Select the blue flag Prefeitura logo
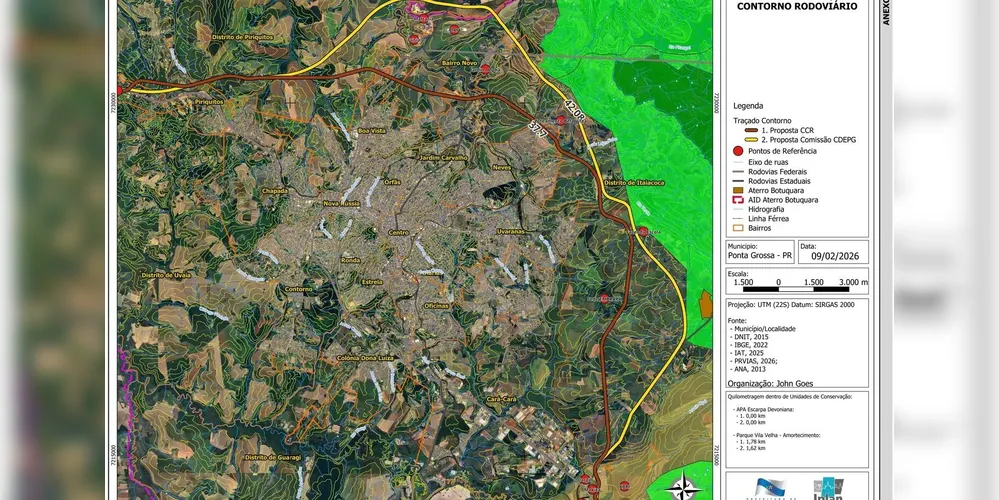Viewport: 999px width, 500px height. tap(771, 489)
